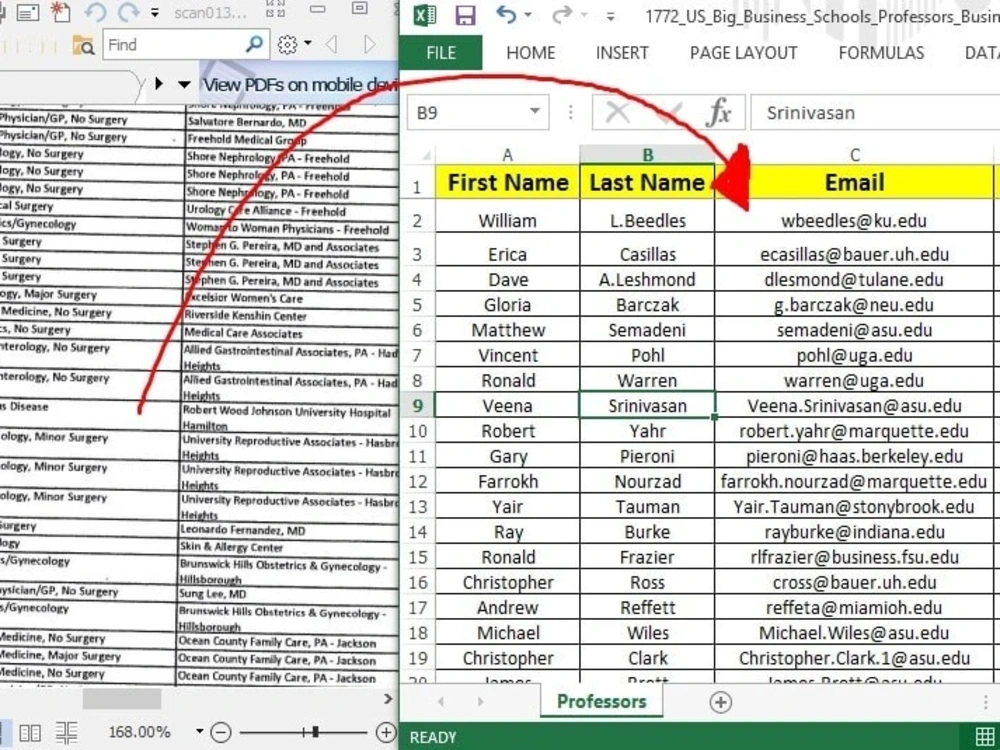
Task: Select the cell with Casillas
Action: pyautogui.click(x=647, y=254)
